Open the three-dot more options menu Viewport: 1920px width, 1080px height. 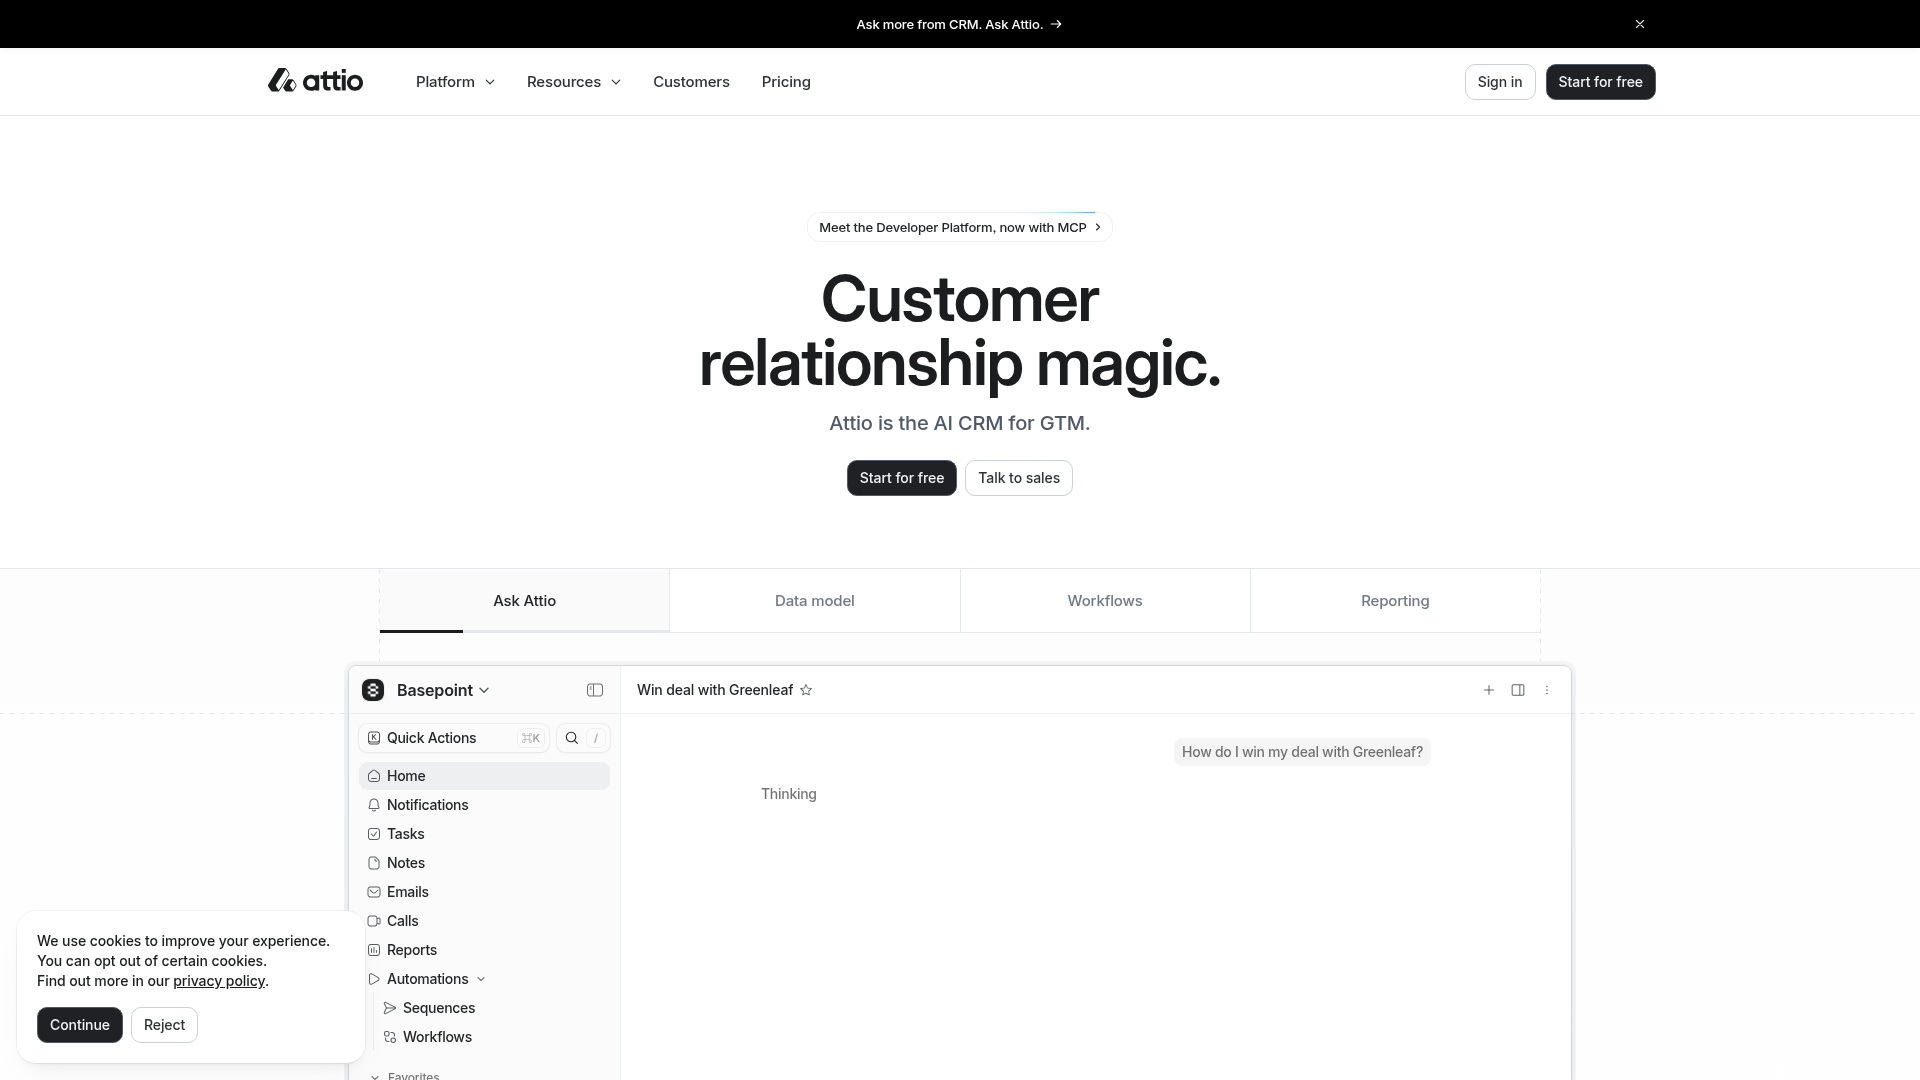[1547, 690]
